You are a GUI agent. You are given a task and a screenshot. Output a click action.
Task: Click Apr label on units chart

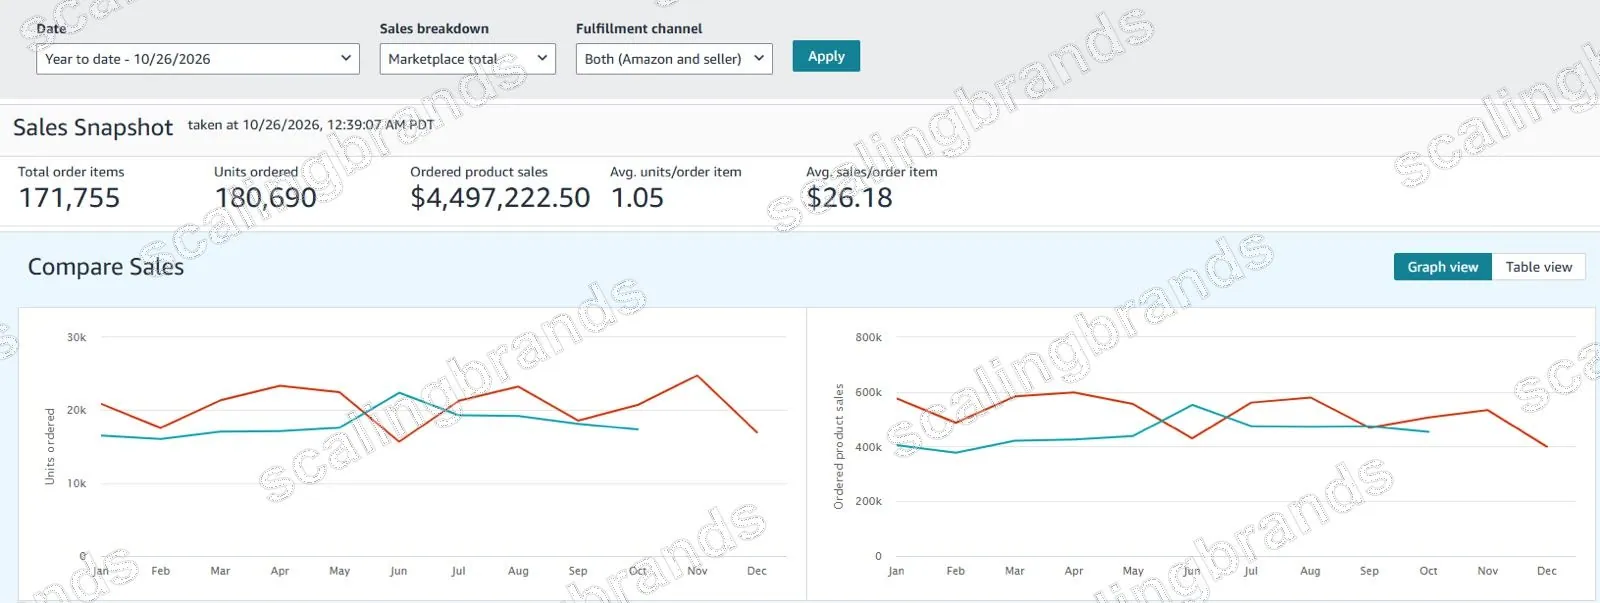(x=280, y=571)
